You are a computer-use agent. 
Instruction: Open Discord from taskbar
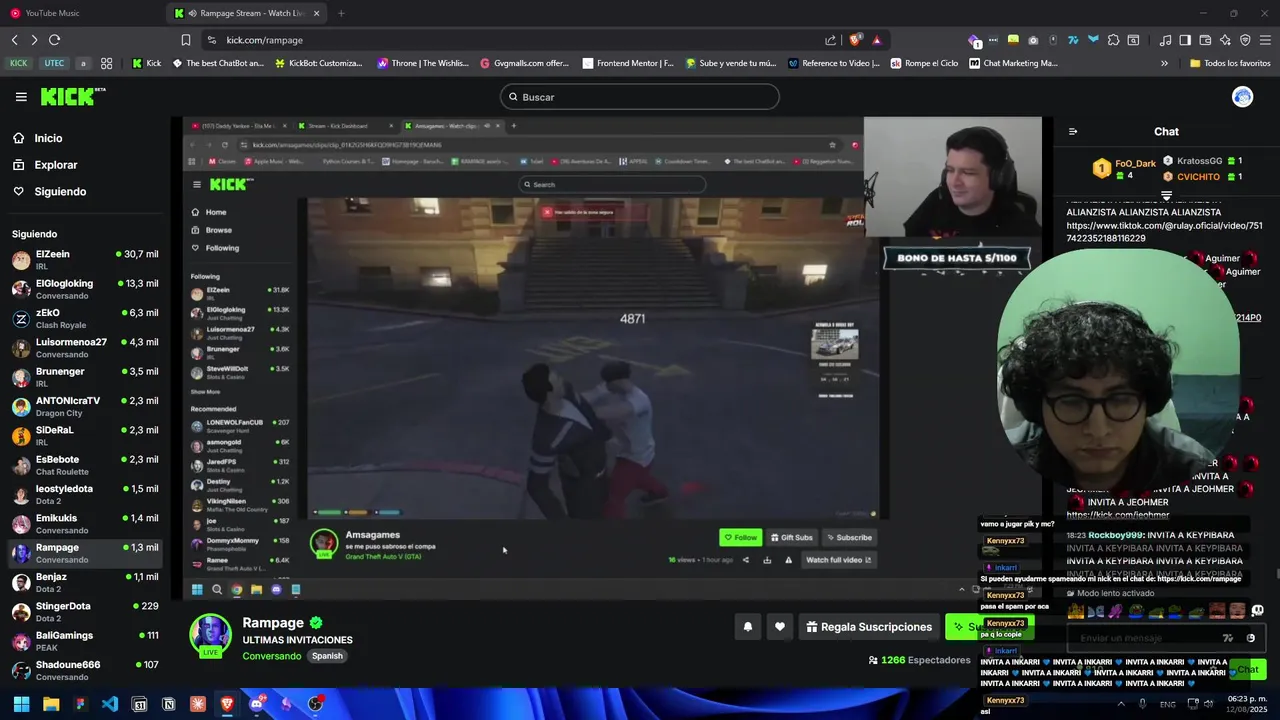point(256,704)
